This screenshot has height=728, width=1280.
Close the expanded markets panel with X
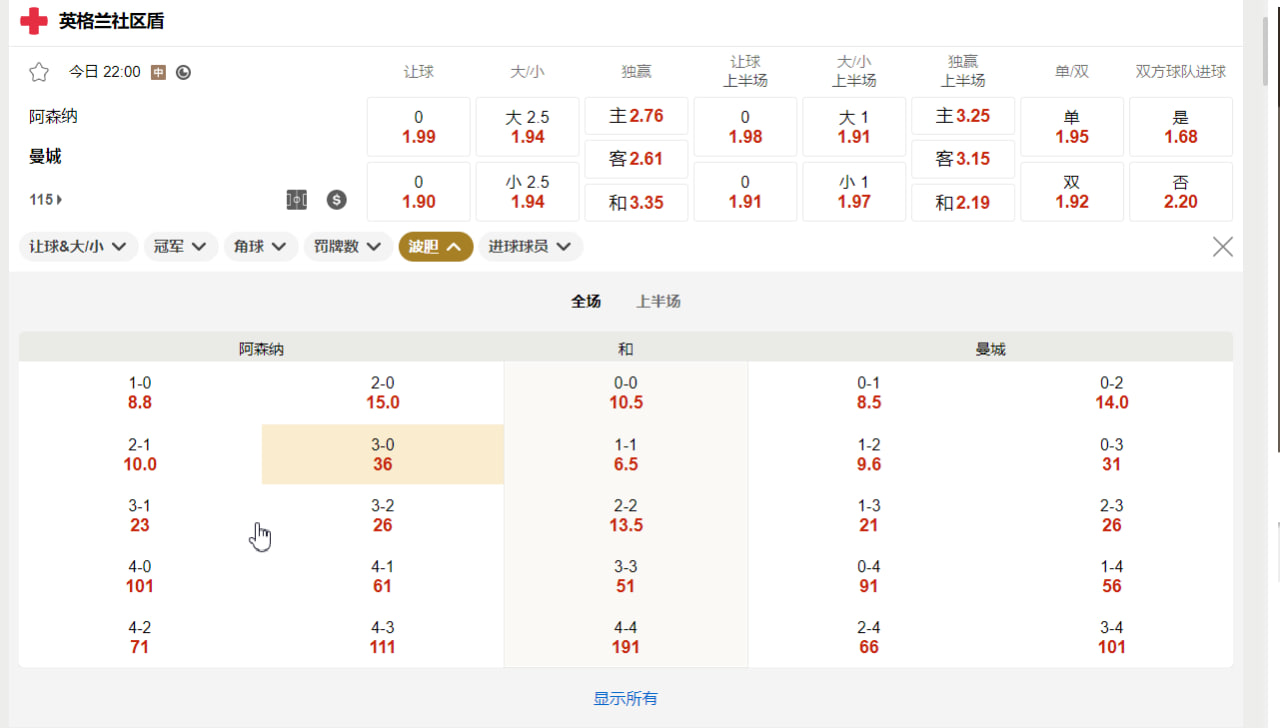pos(1222,247)
